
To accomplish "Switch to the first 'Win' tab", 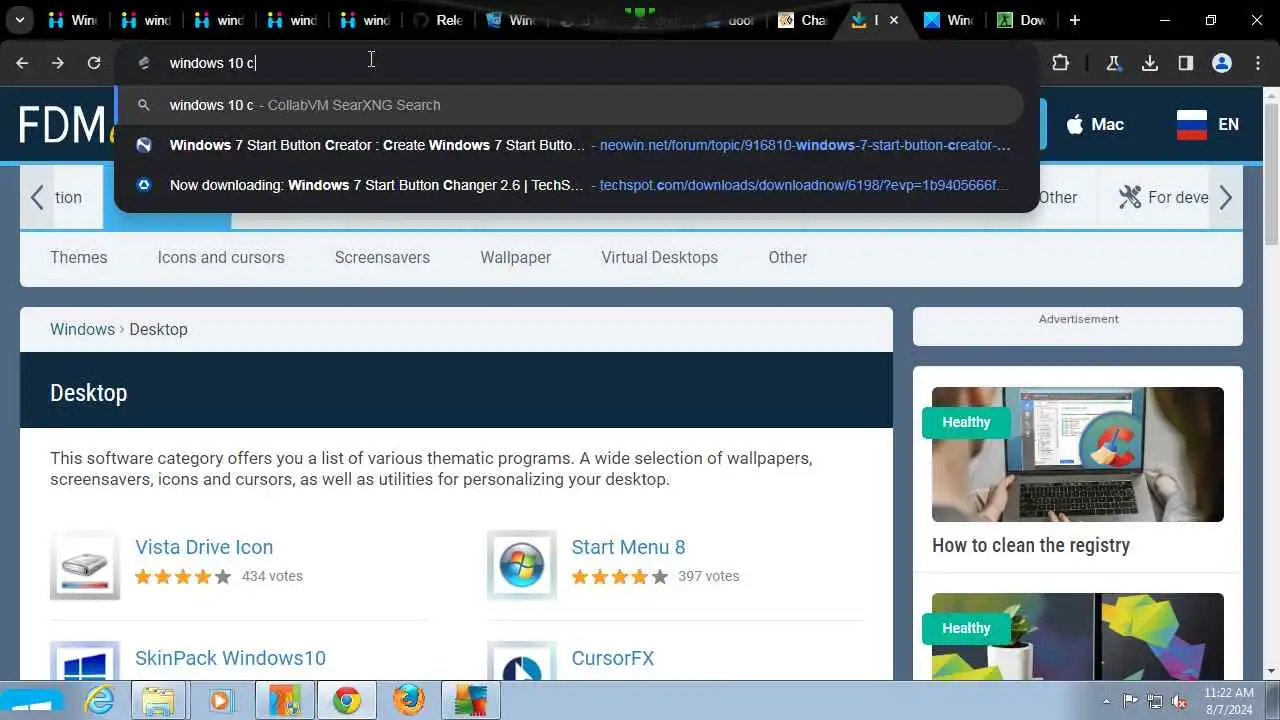I will click(73, 20).
